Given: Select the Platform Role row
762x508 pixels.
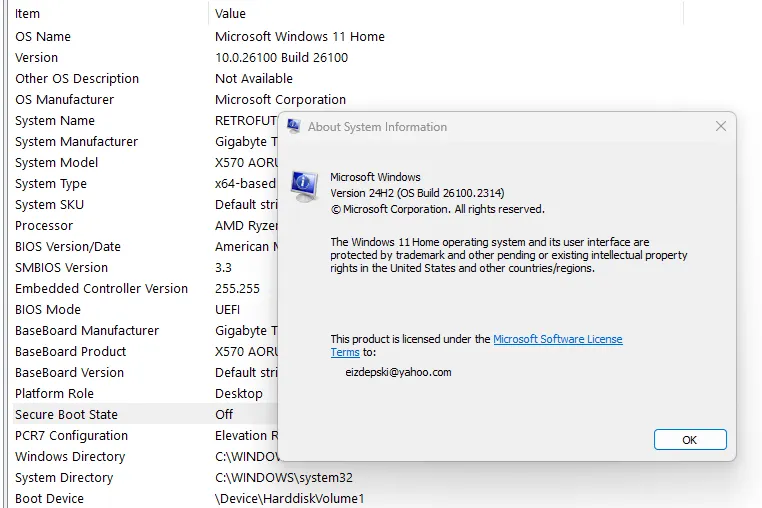Looking at the screenshot, I should click(145, 393).
